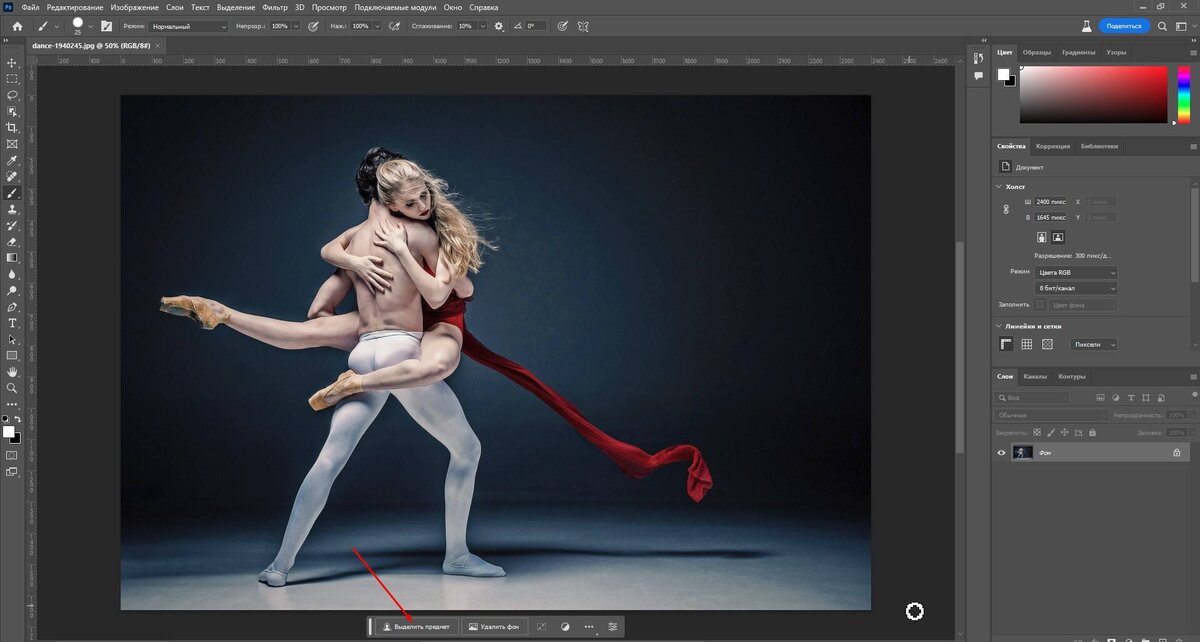Select the Hand tool
The width and height of the screenshot is (1200, 642).
point(12,372)
